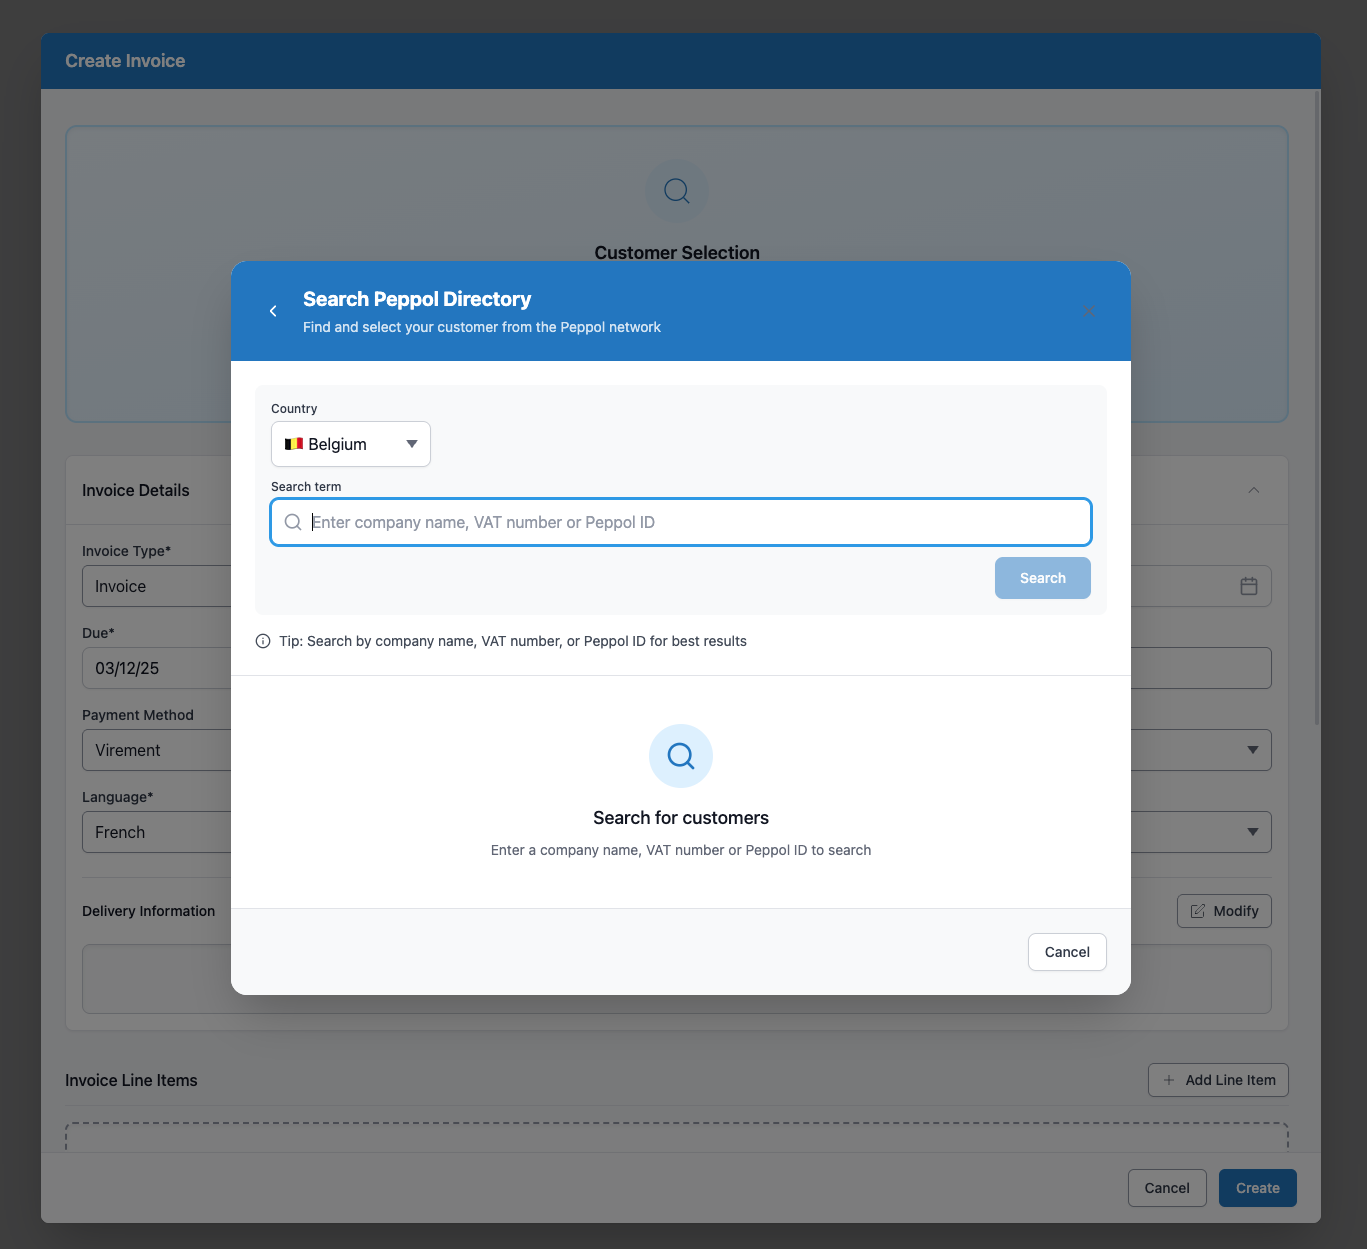Click the Belgium flag in the country selector

coord(293,444)
